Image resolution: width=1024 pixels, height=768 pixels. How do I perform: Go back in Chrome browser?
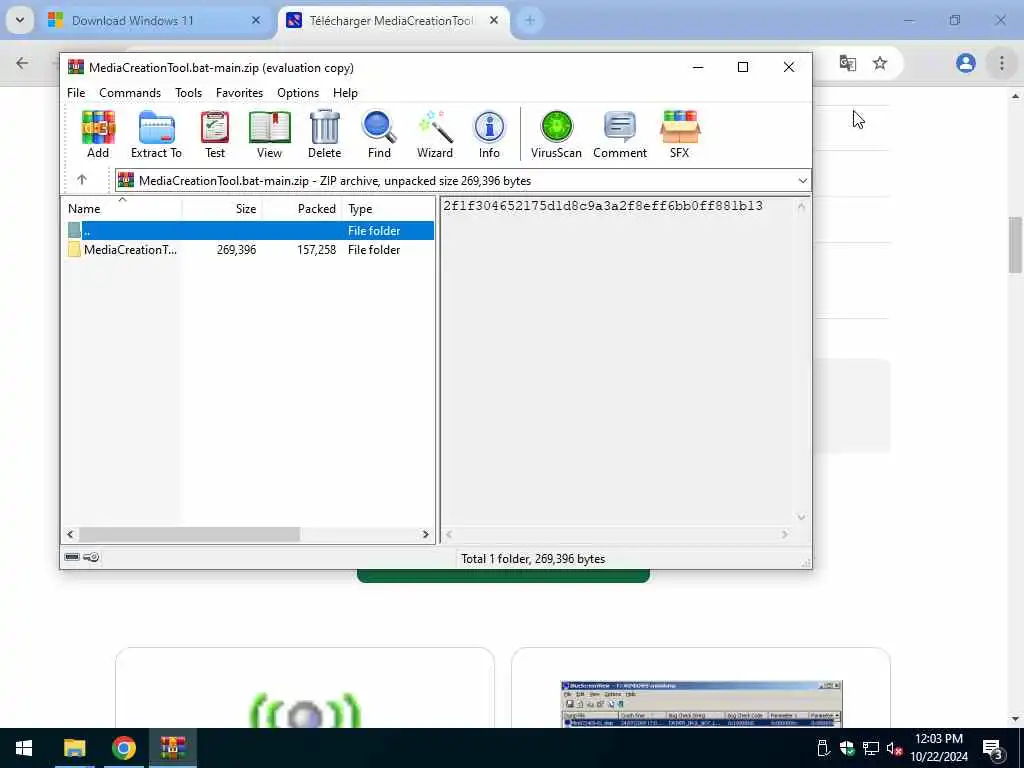(22, 63)
